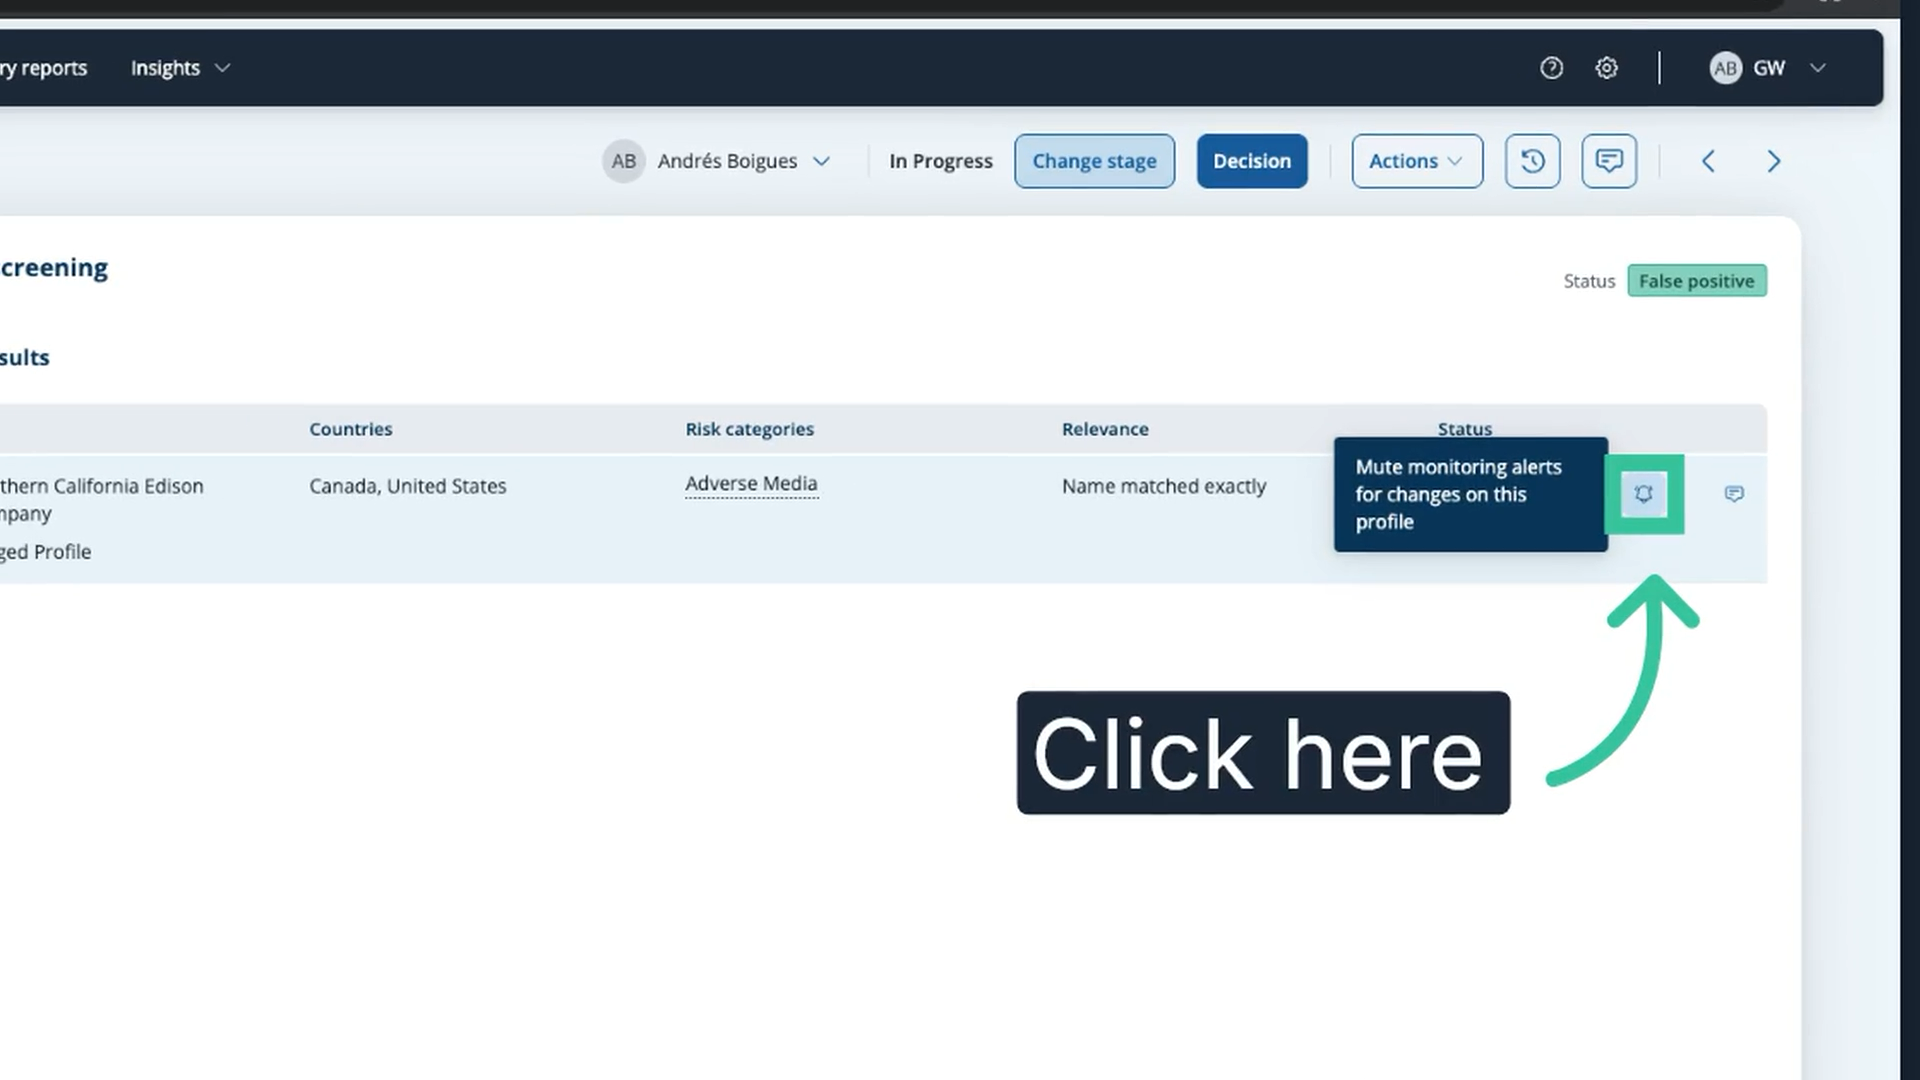Go to previous case with left chevron
This screenshot has height=1080, width=1920.
tap(1708, 161)
